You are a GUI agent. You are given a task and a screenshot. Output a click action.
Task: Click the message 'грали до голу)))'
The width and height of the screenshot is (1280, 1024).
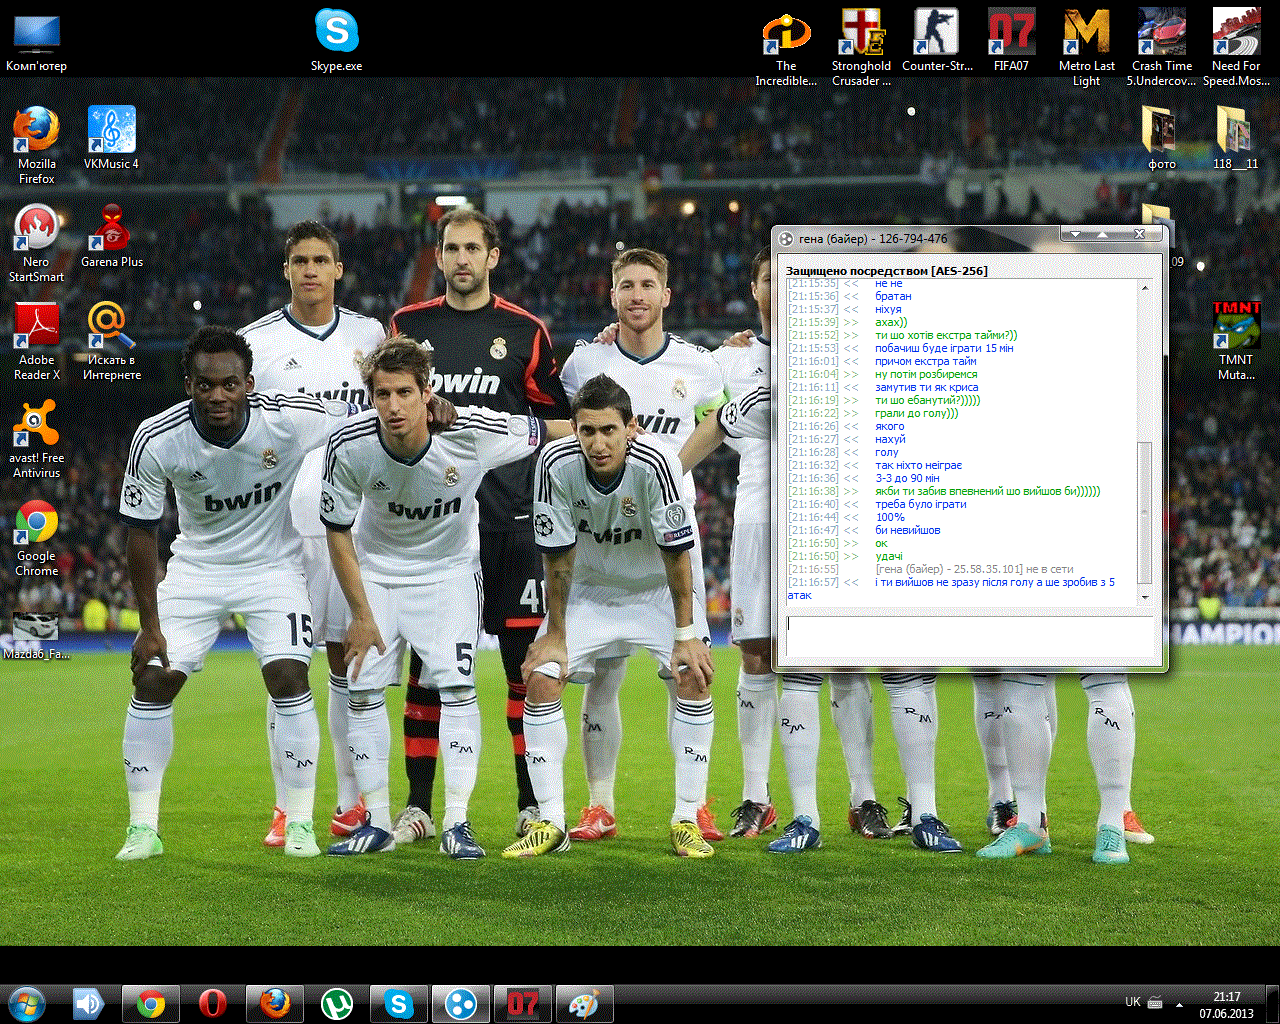point(917,414)
